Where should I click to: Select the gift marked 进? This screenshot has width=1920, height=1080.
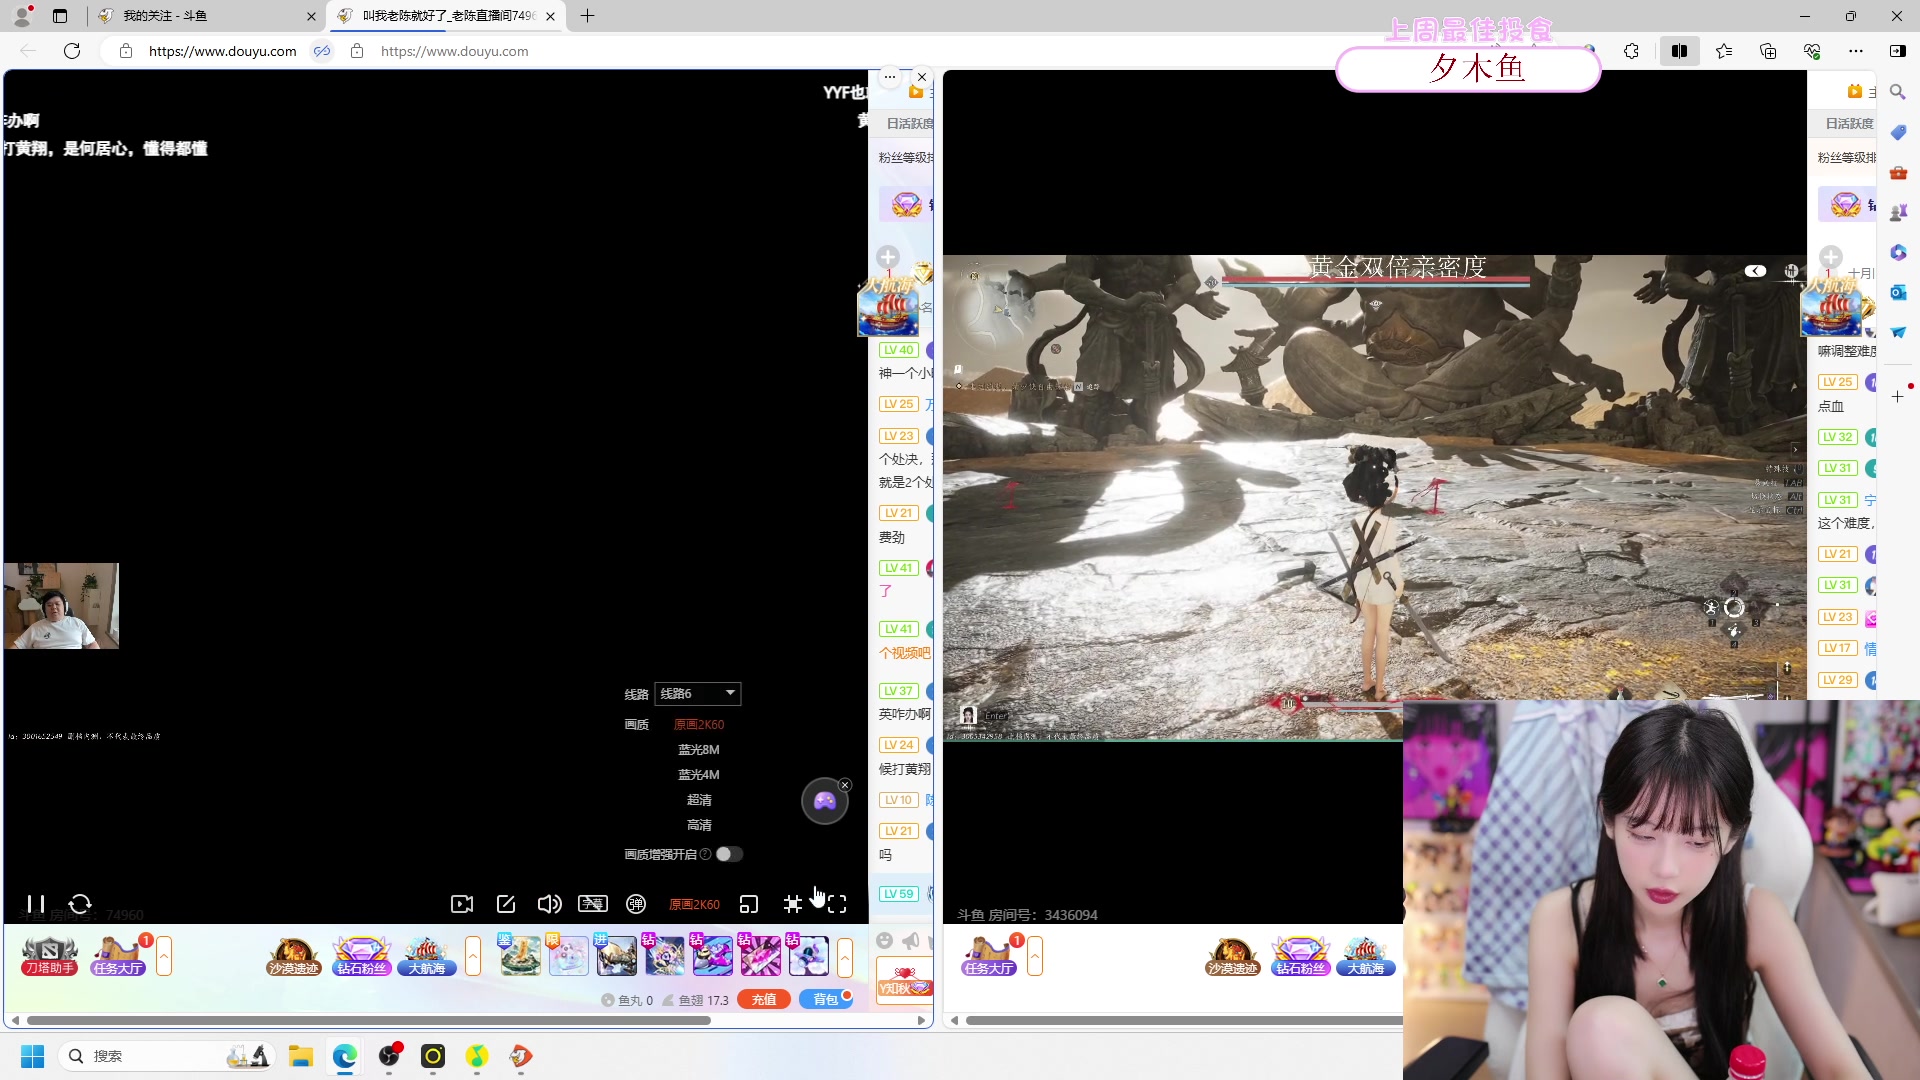(616, 955)
